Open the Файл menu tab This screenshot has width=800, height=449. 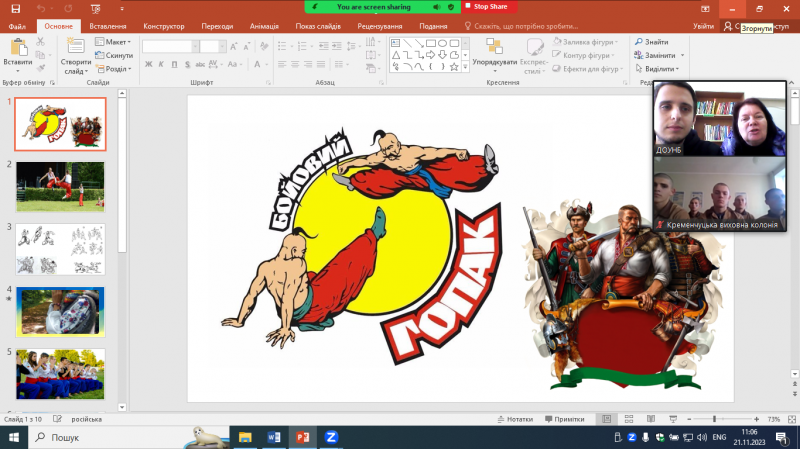tap(17, 26)
